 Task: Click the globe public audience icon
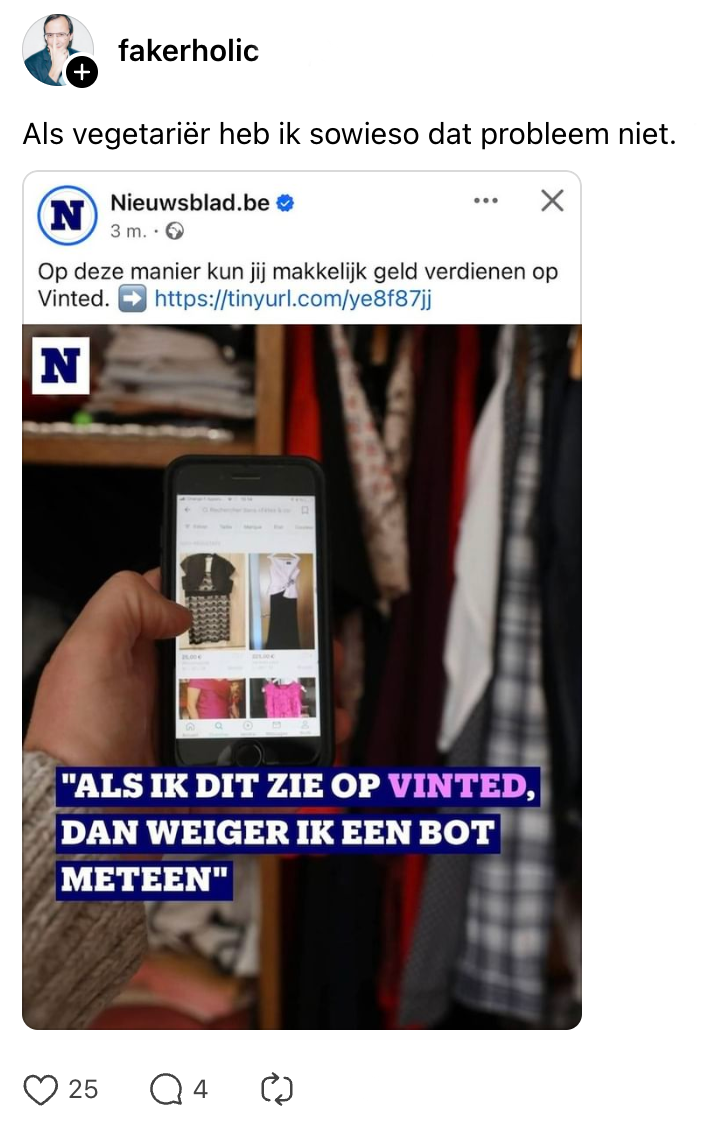[x=175, y=231]
